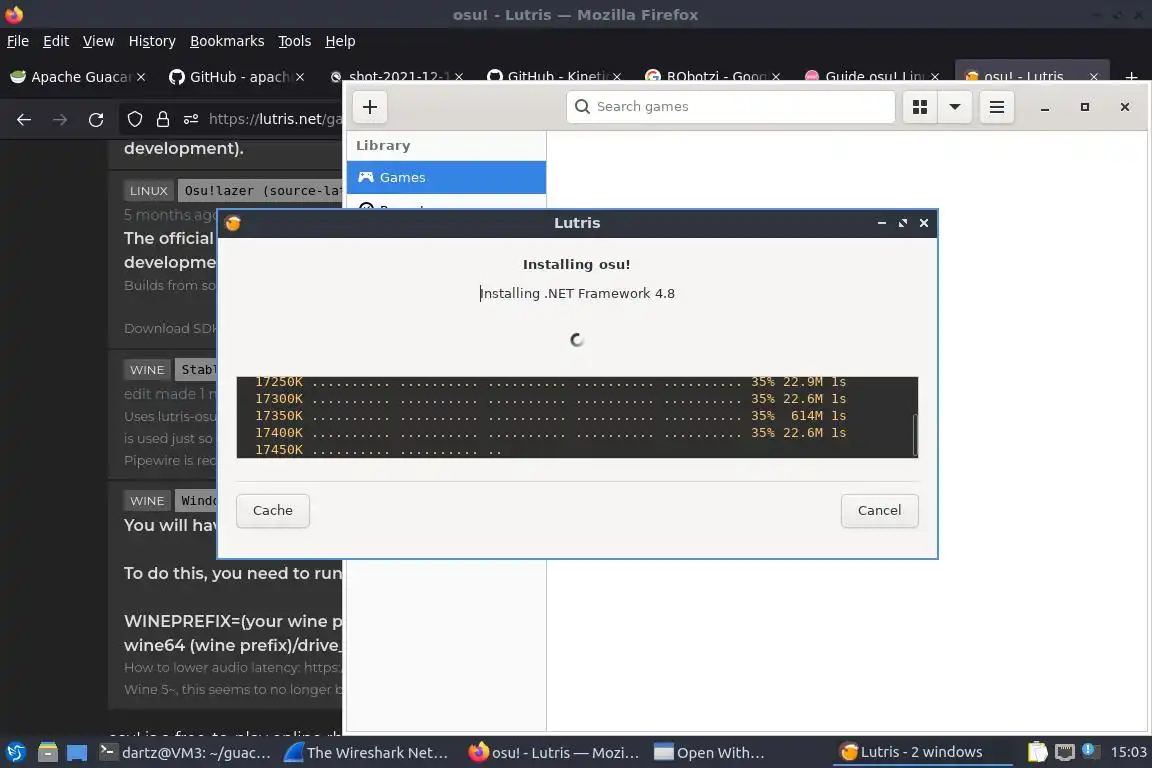The width and height of the screenshot is (1152, 768).
Task: Click the WINE label next to Stable
Action: point(147,370)
